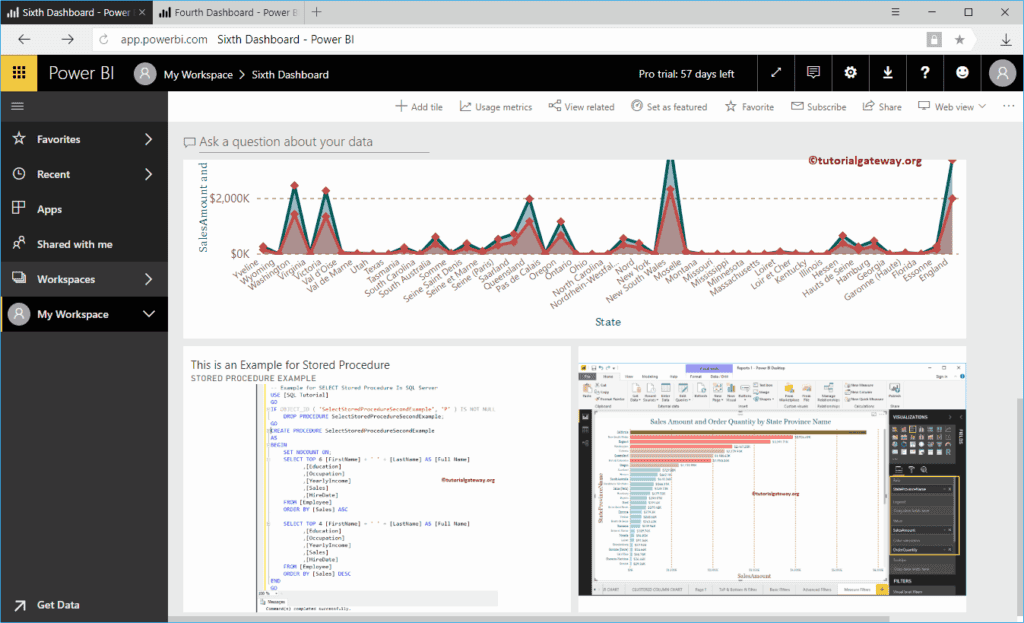Click the browser forward arrow
The width and height of the screenshot is (1024, 623).
coord(67,39)
